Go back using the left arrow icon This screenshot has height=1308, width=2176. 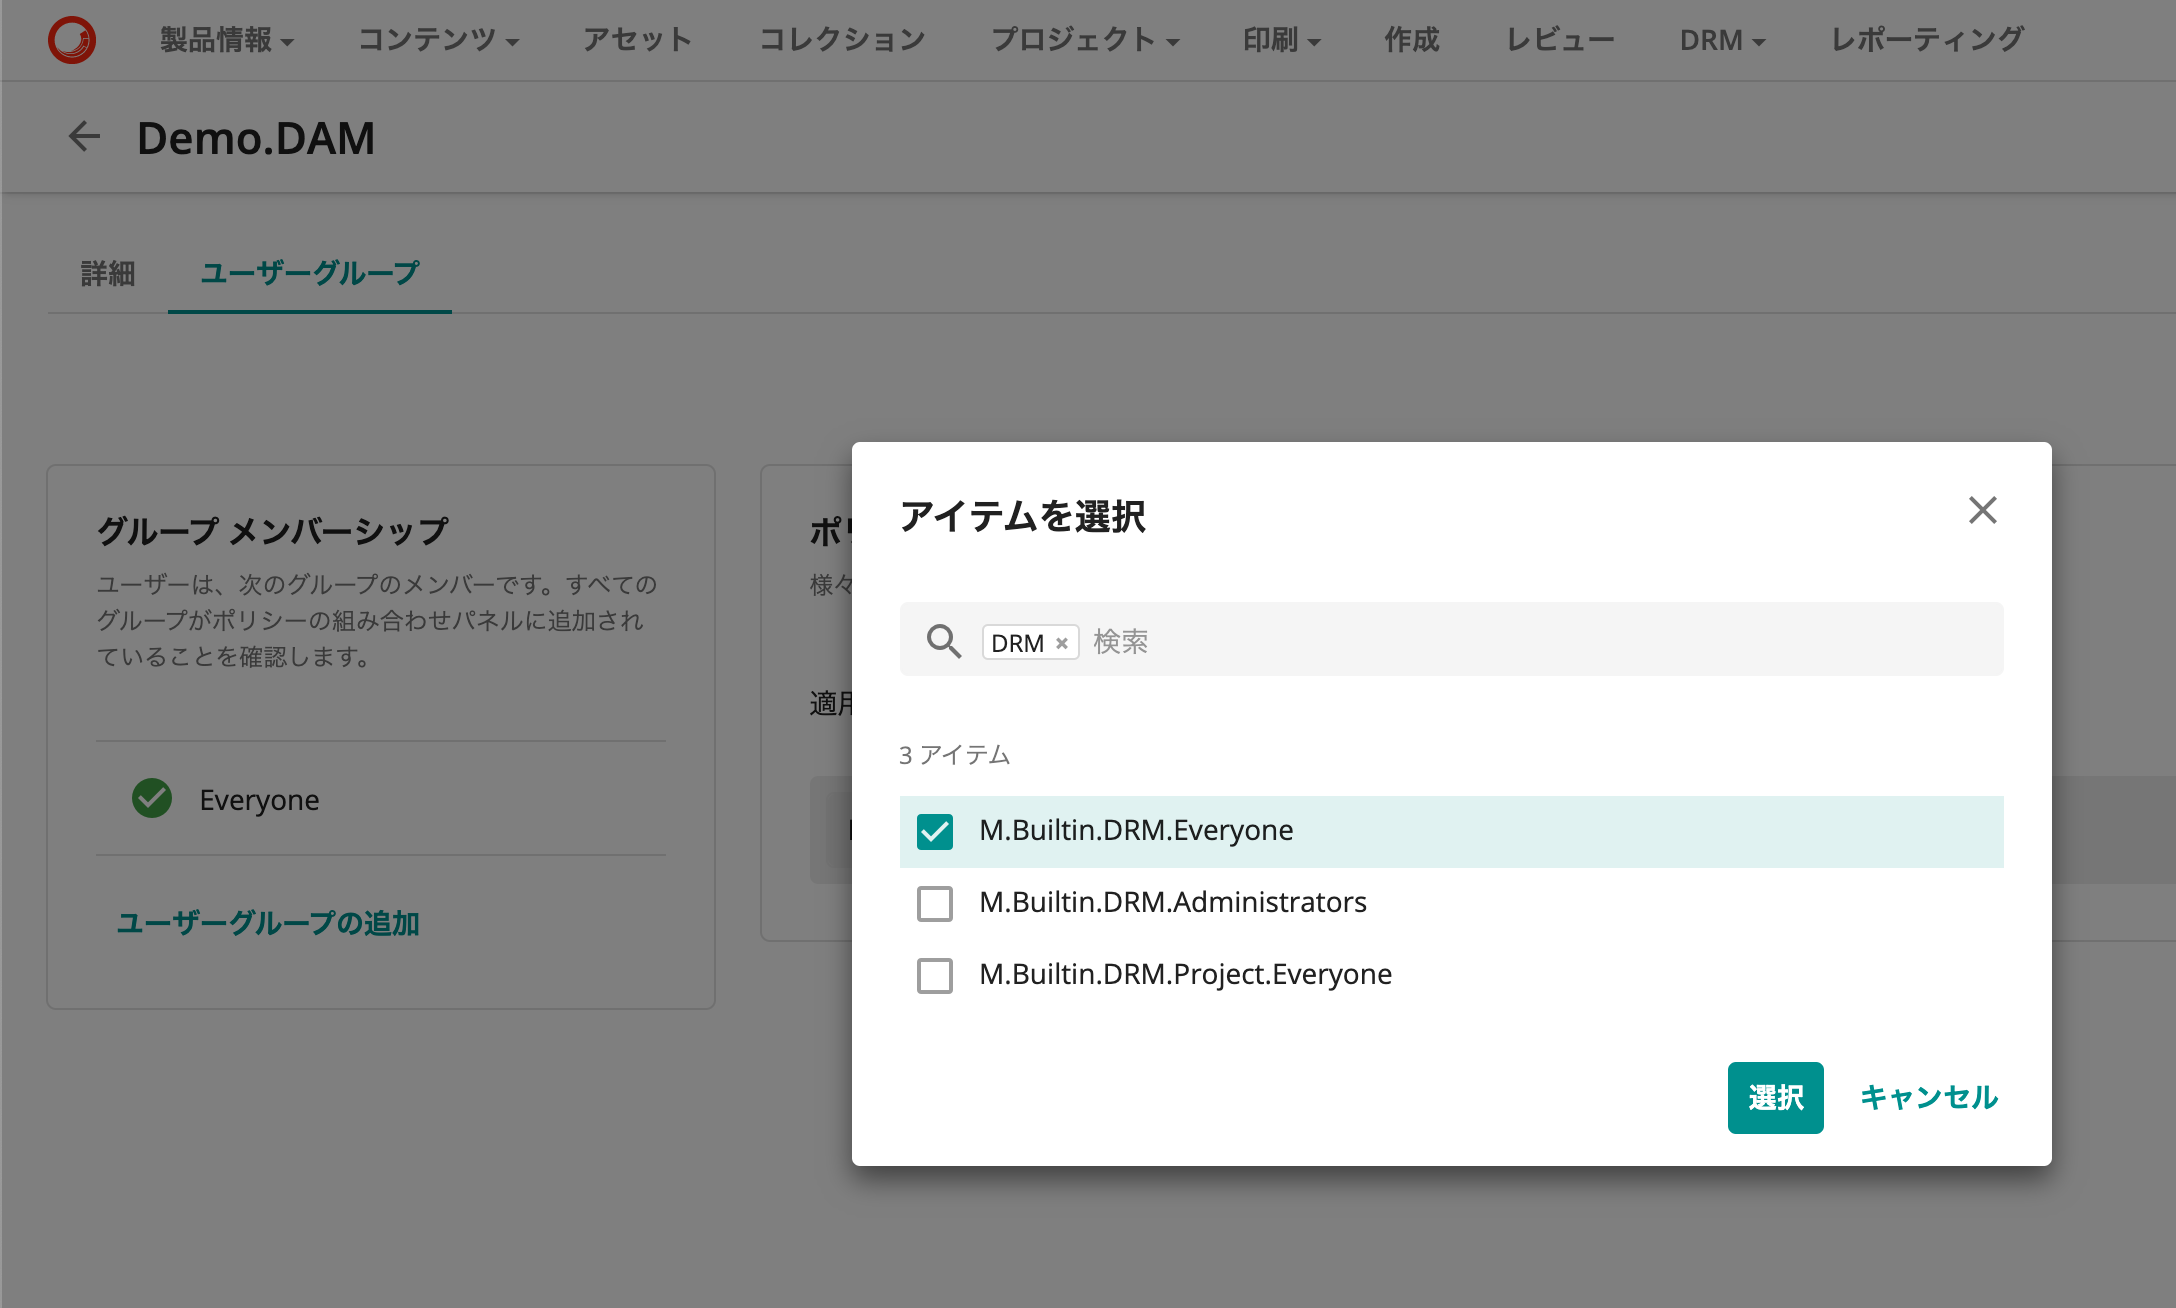pyautogui.click(x=84, y=137)
